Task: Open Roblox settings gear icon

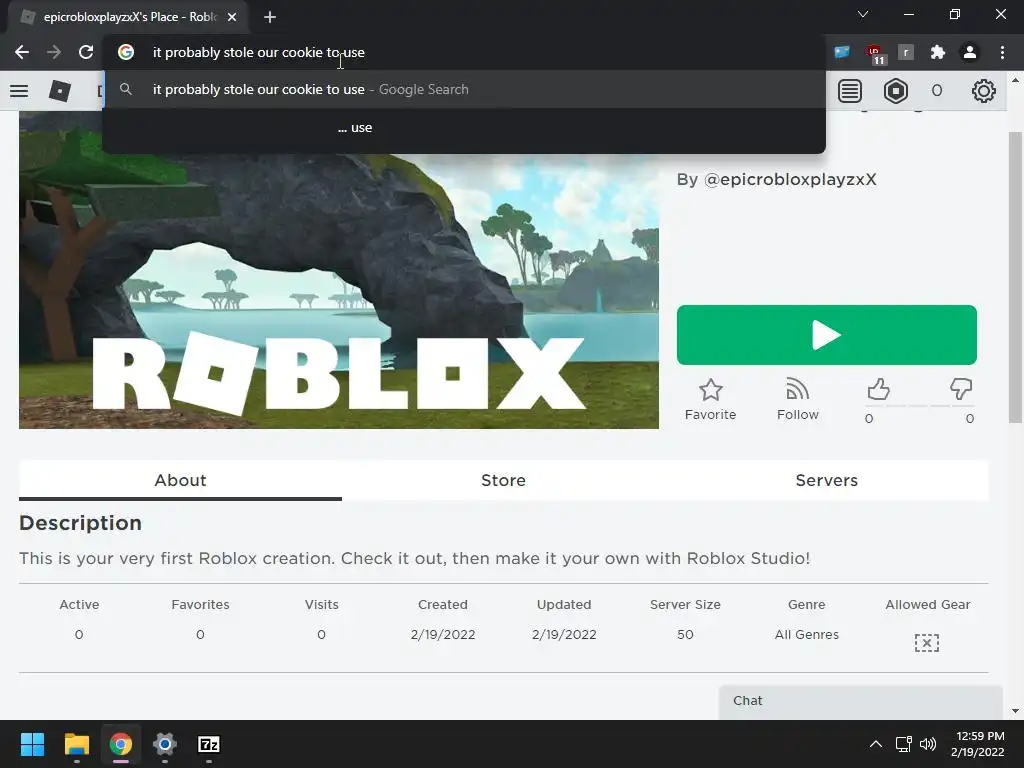Action: tap(984, 91)
